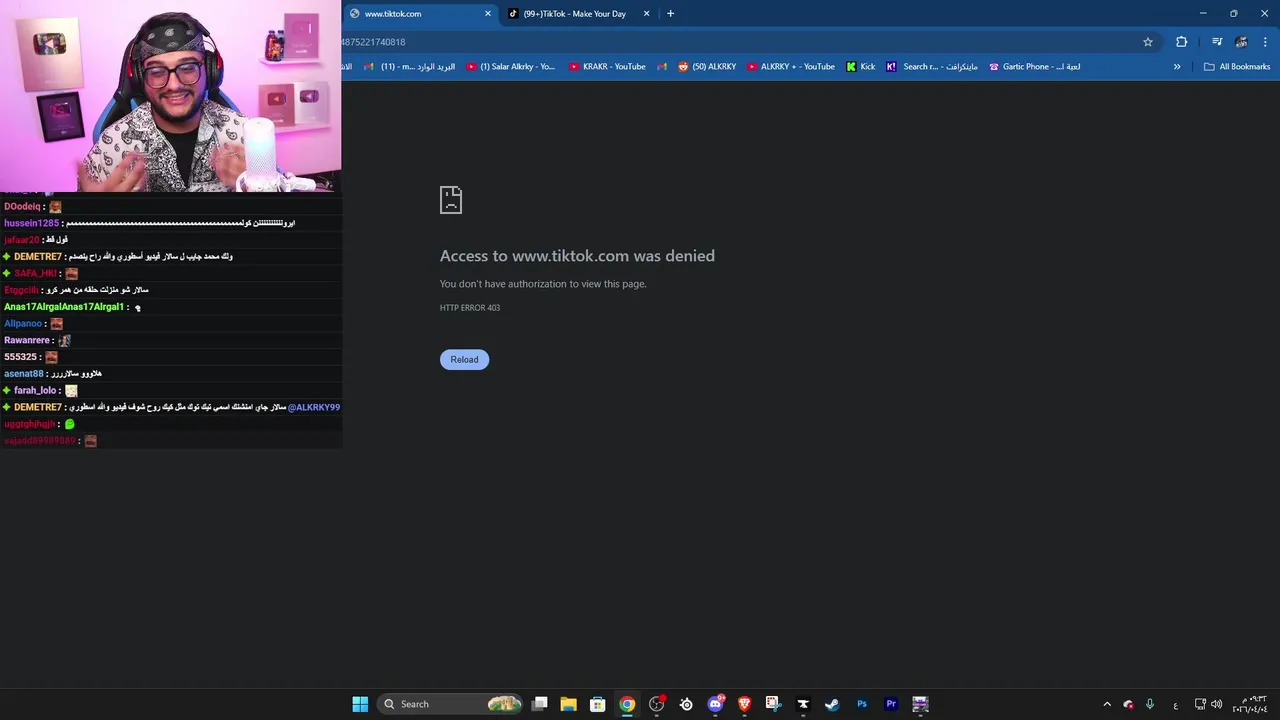The width and height of the screenshot is (1280, 720).
Task: Open the KRAKR - YouTube bookmark
Action: tap(607, 67)
